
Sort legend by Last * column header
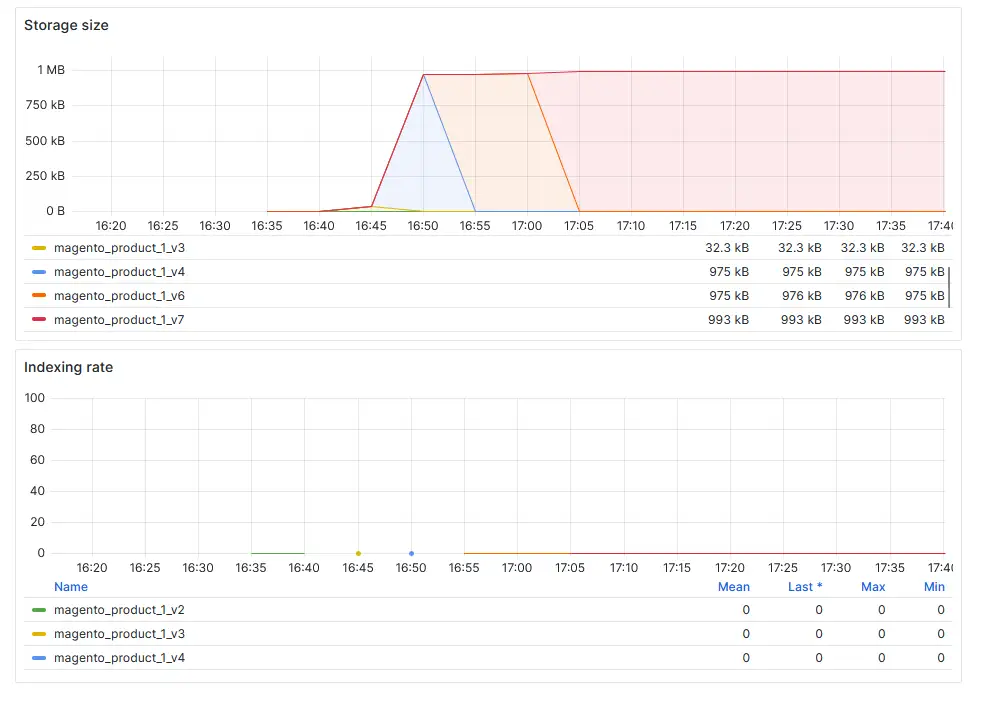[804, 587]
